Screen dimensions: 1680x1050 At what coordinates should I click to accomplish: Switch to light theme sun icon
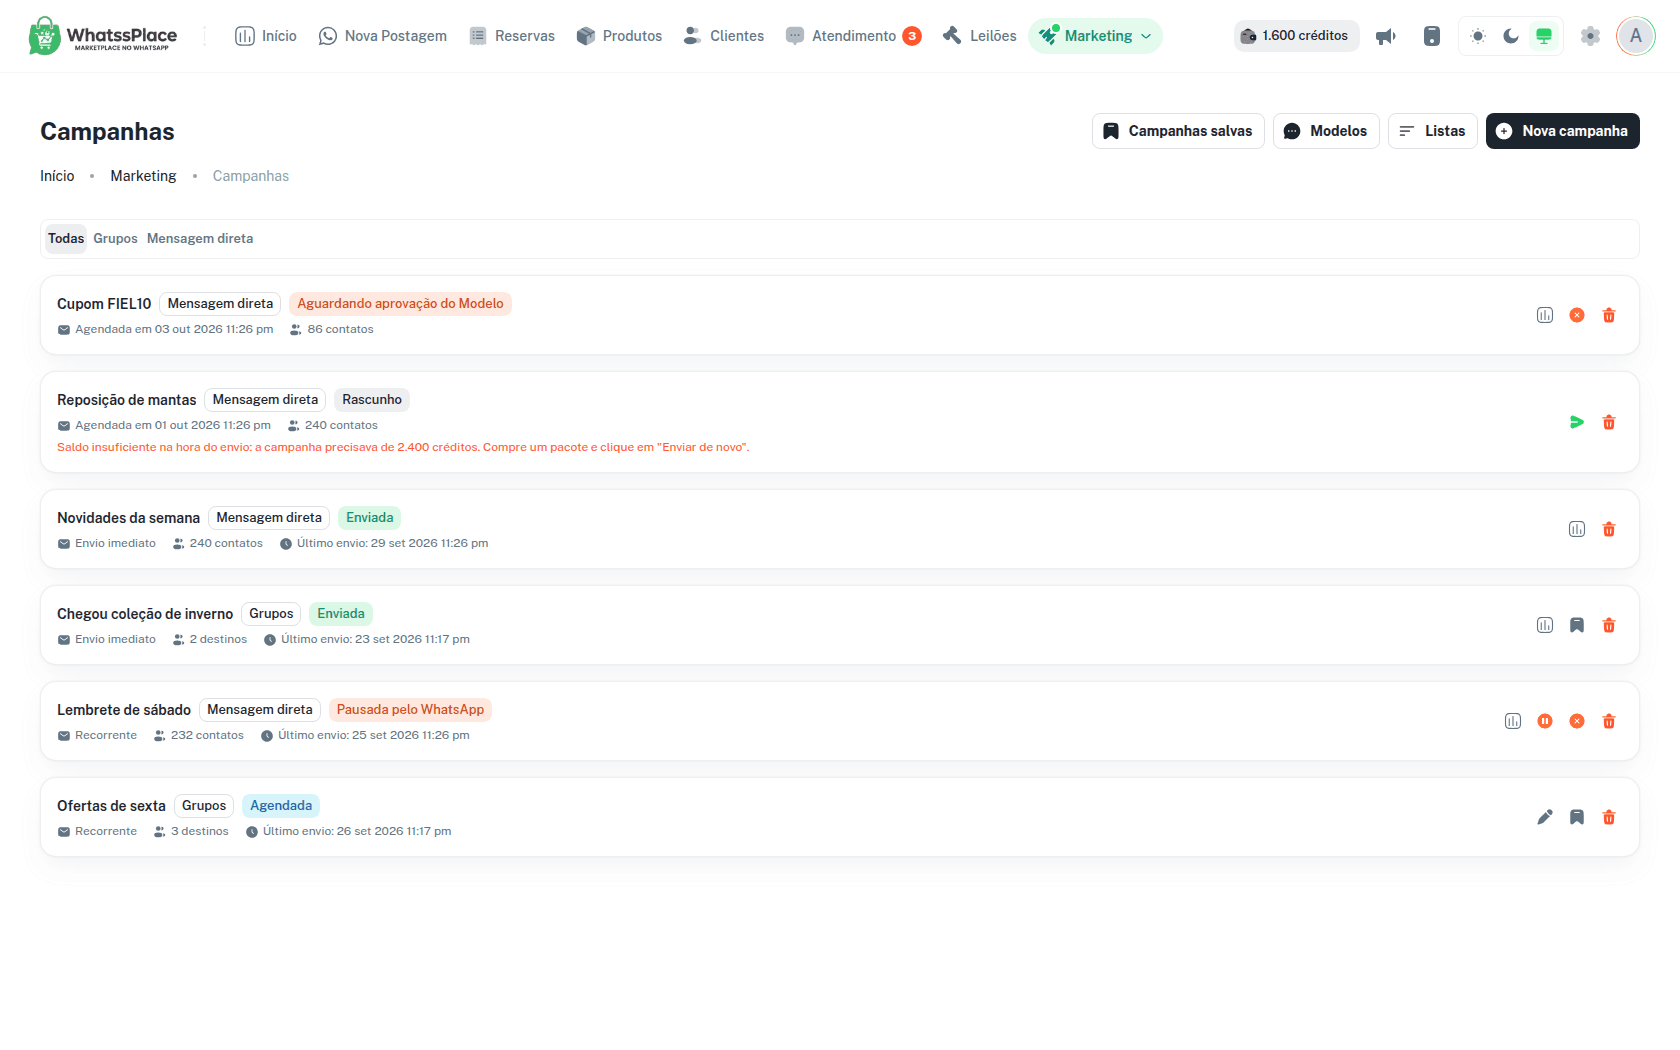[x=1478, y=36]
